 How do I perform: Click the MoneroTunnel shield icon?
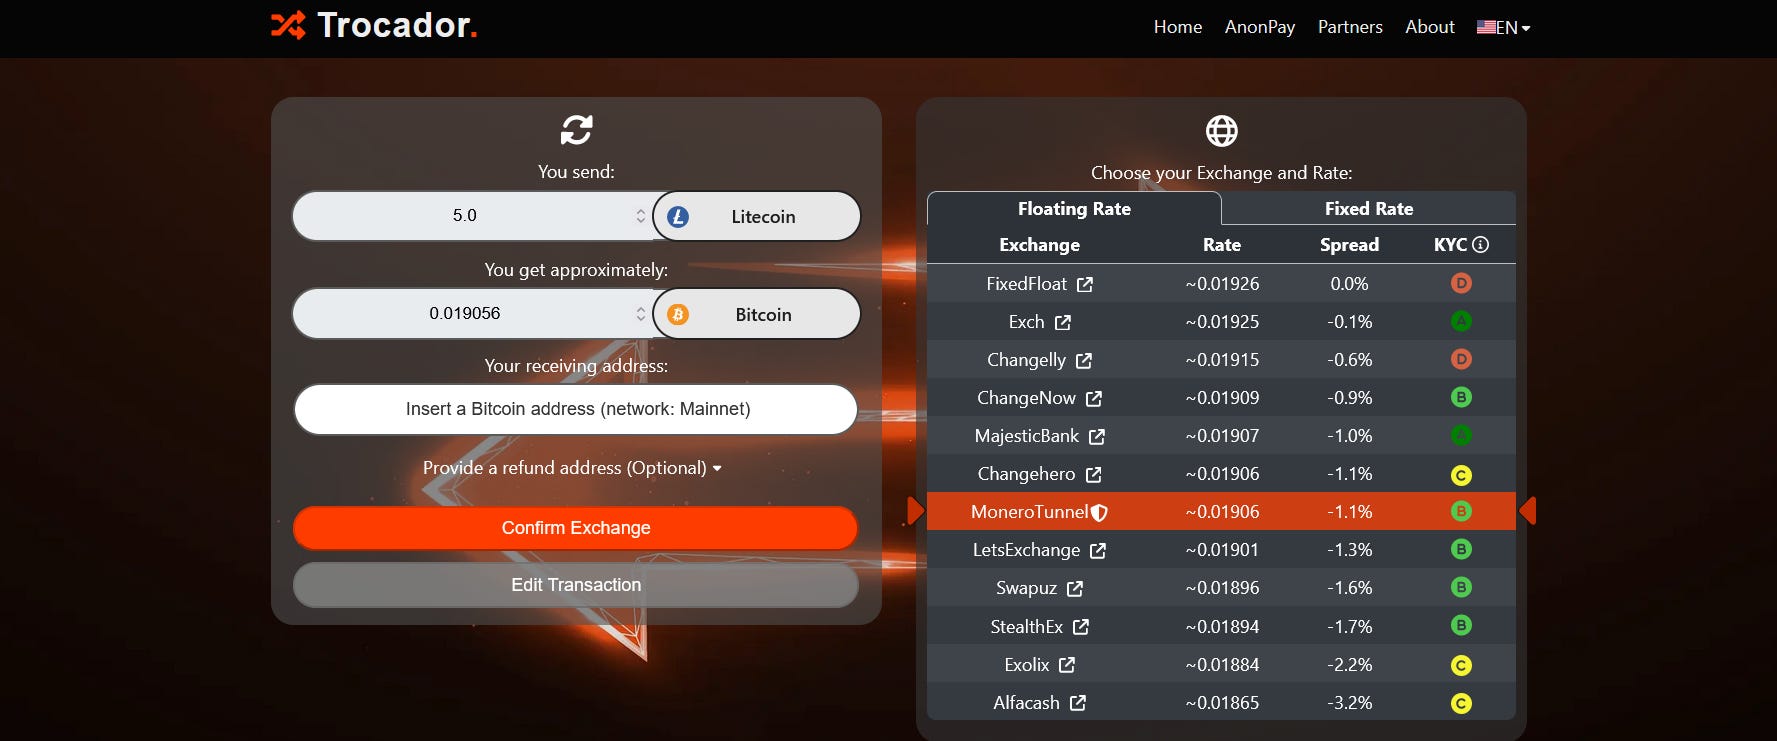[1099, 512]
